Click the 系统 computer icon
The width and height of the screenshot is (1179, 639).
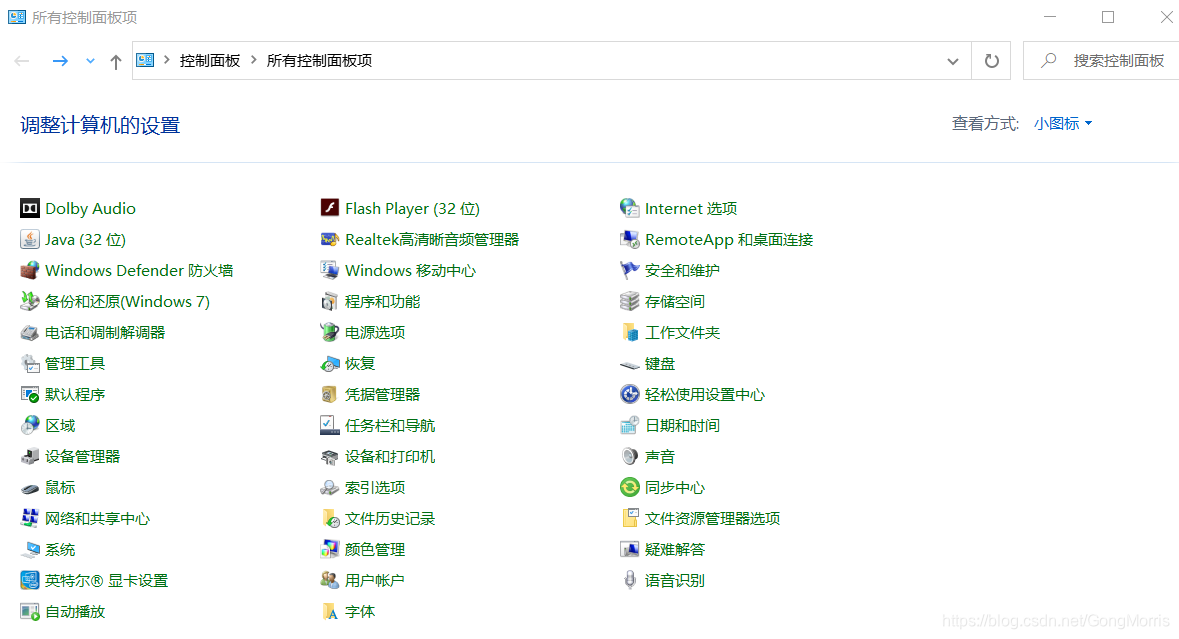point(29,550)
